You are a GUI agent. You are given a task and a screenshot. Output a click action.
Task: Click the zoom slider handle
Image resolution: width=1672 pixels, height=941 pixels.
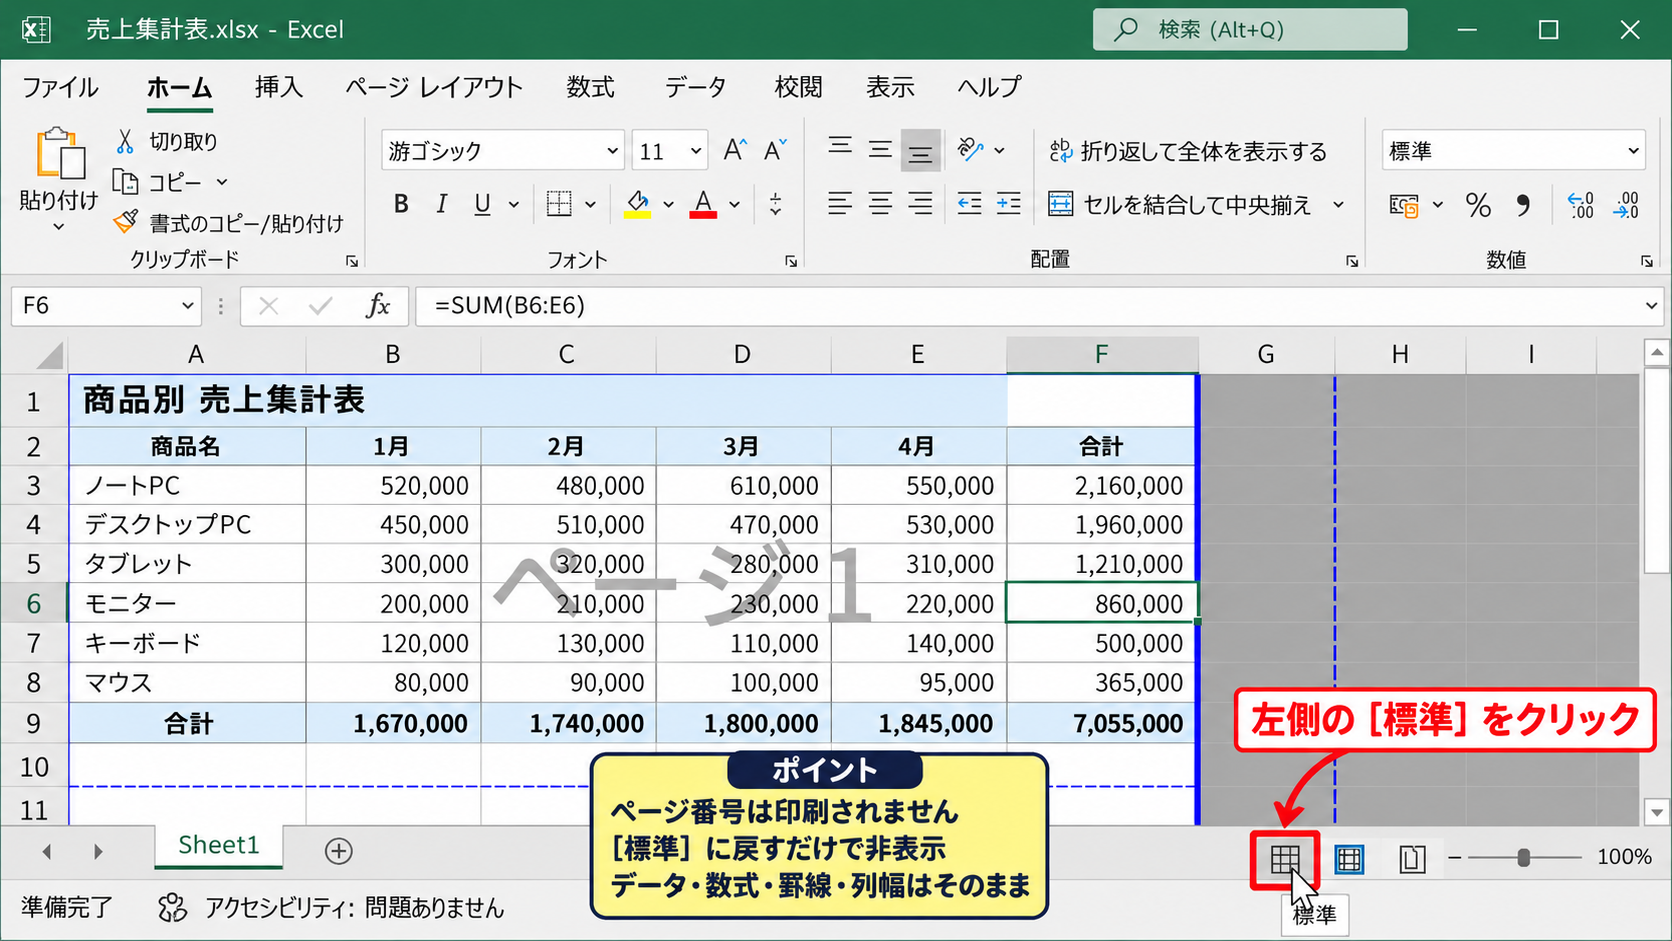(1523, 857)
